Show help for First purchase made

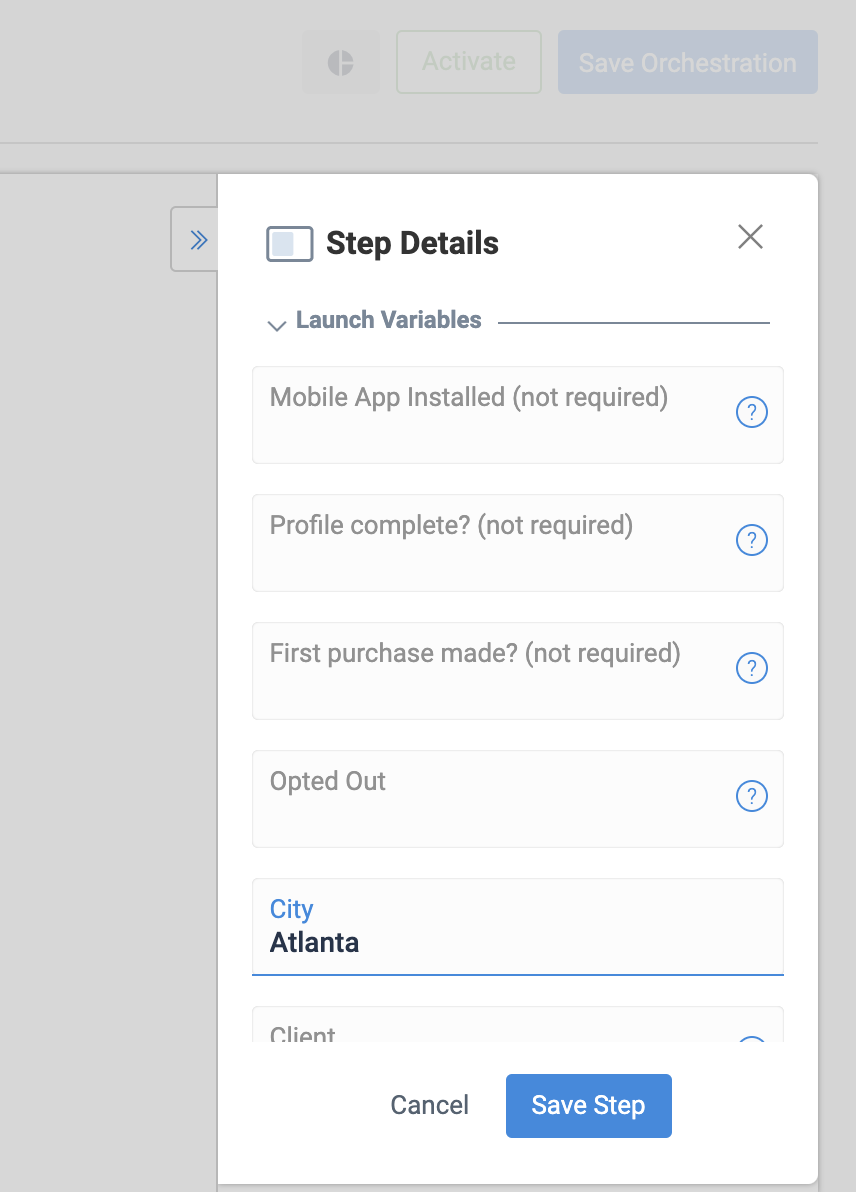[x=751, y=668]
